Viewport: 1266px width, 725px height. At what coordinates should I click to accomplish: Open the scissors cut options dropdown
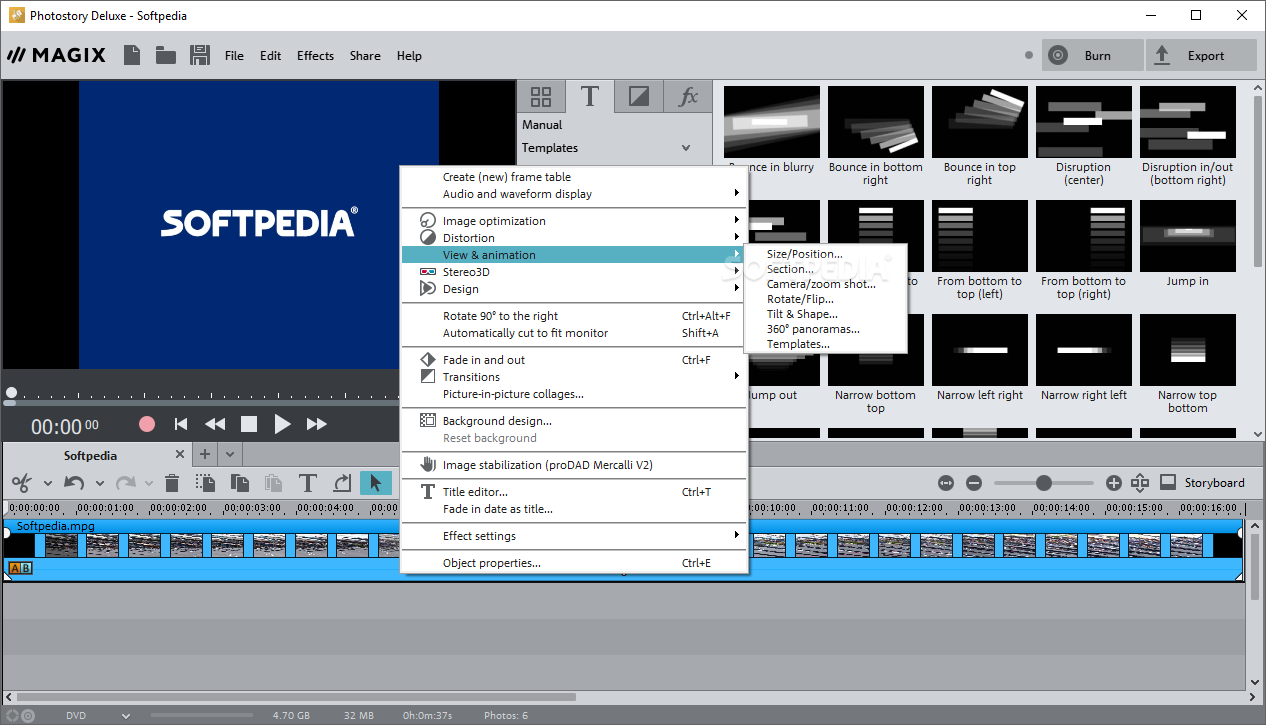pyautogui.click(x=47, y=484)
